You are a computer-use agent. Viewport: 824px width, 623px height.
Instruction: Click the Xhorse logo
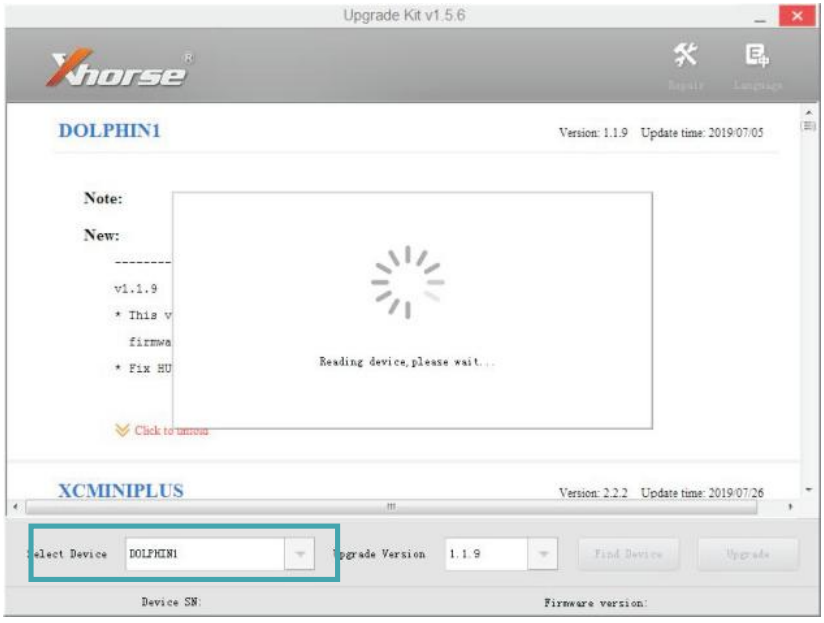119,68
